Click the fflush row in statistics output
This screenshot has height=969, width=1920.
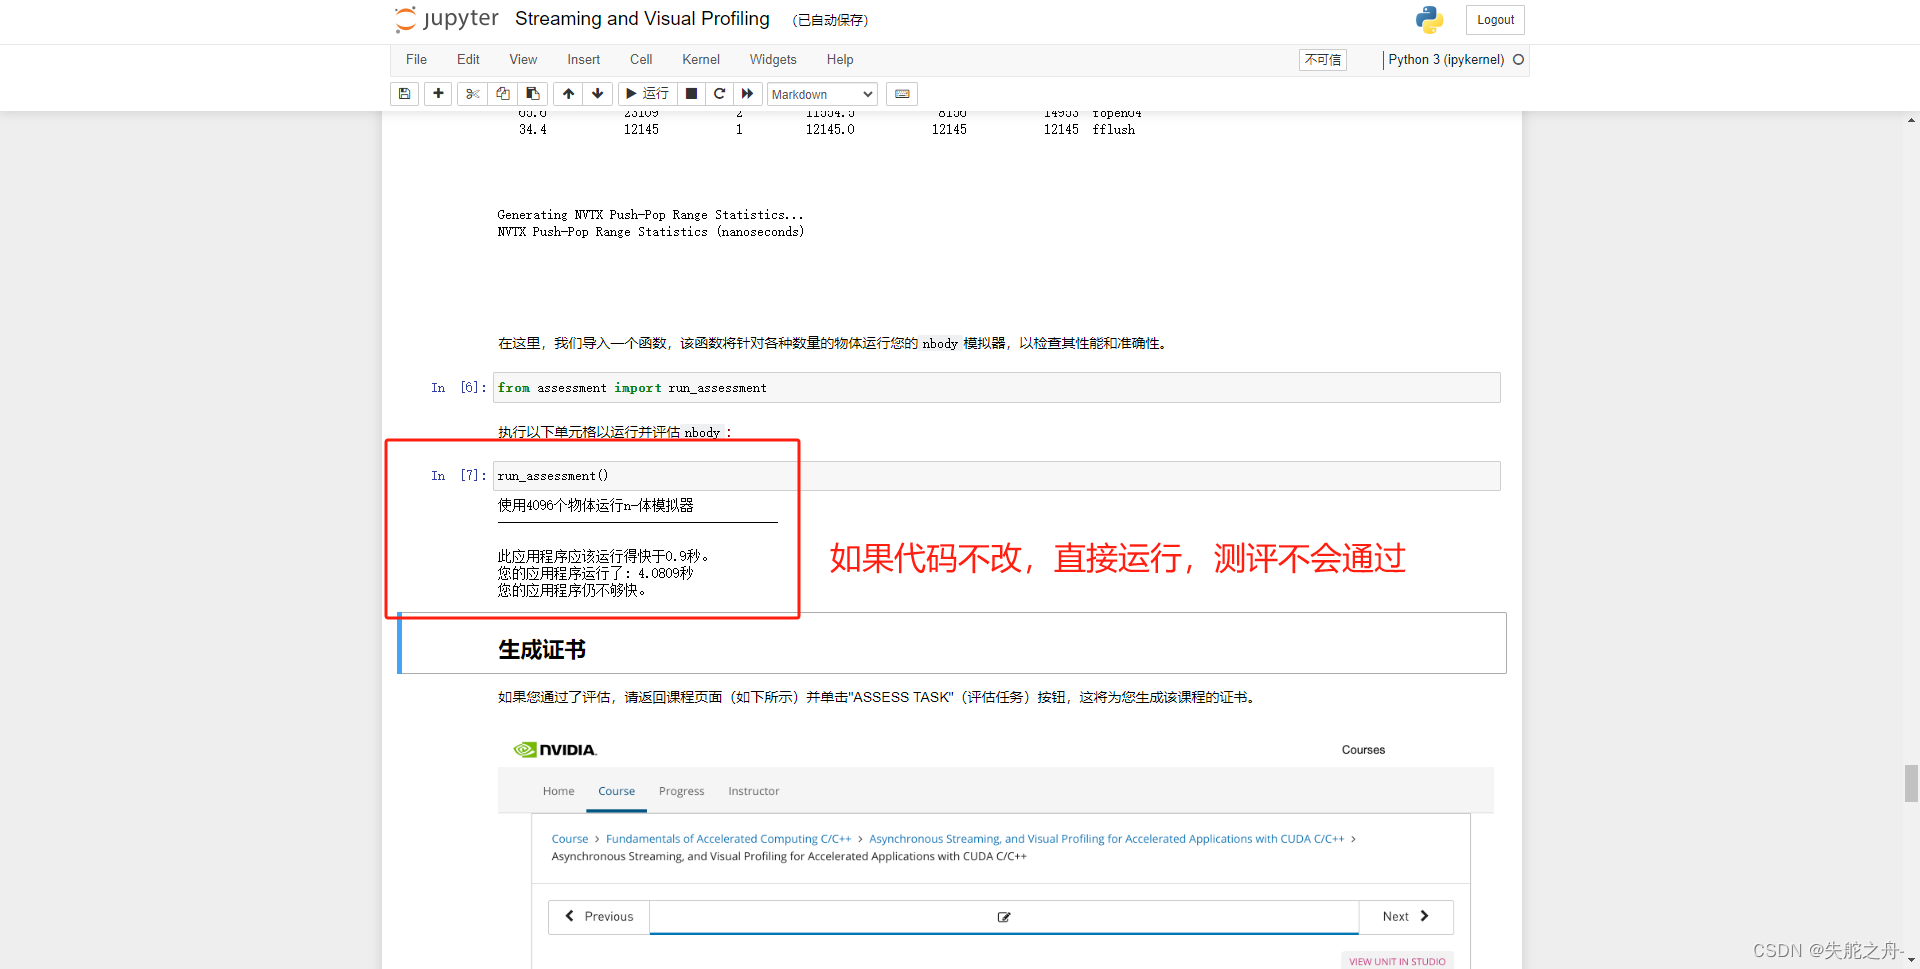[827, 130]
